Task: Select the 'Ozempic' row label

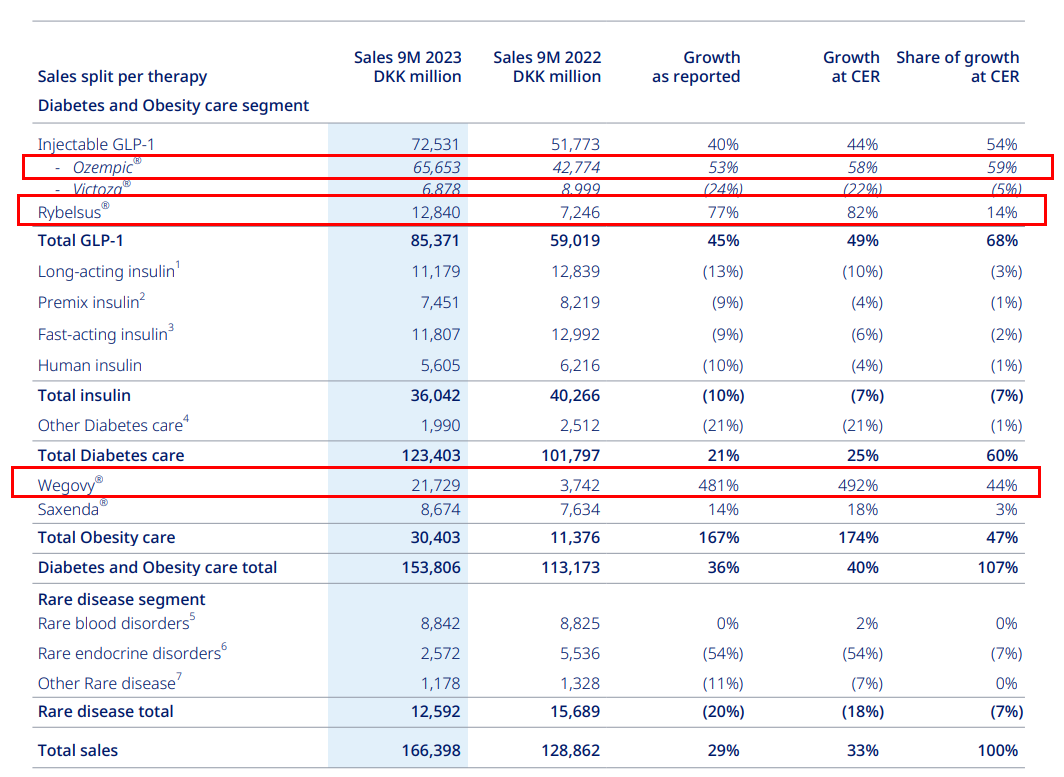Action: click(x=106, y=167)
